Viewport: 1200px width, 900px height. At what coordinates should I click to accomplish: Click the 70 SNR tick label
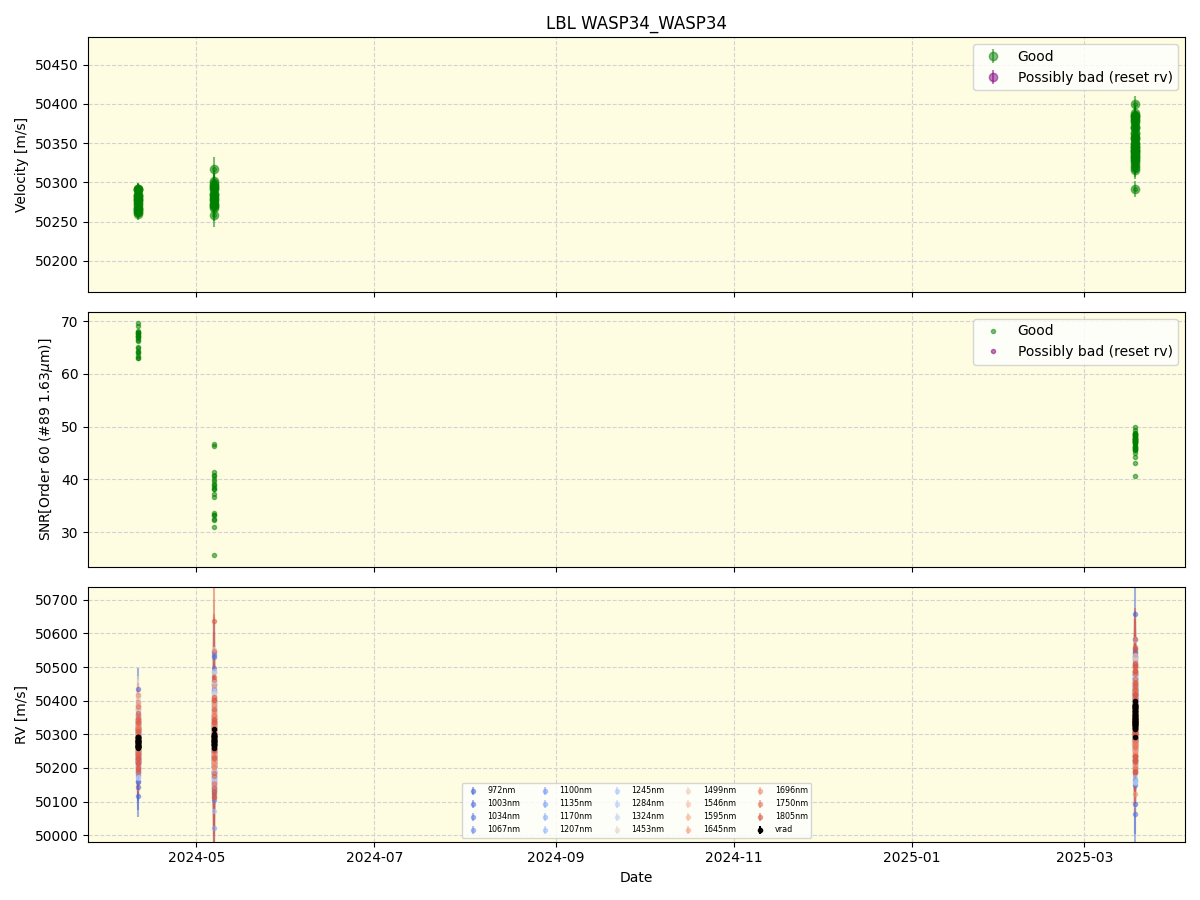pos(70,322)
